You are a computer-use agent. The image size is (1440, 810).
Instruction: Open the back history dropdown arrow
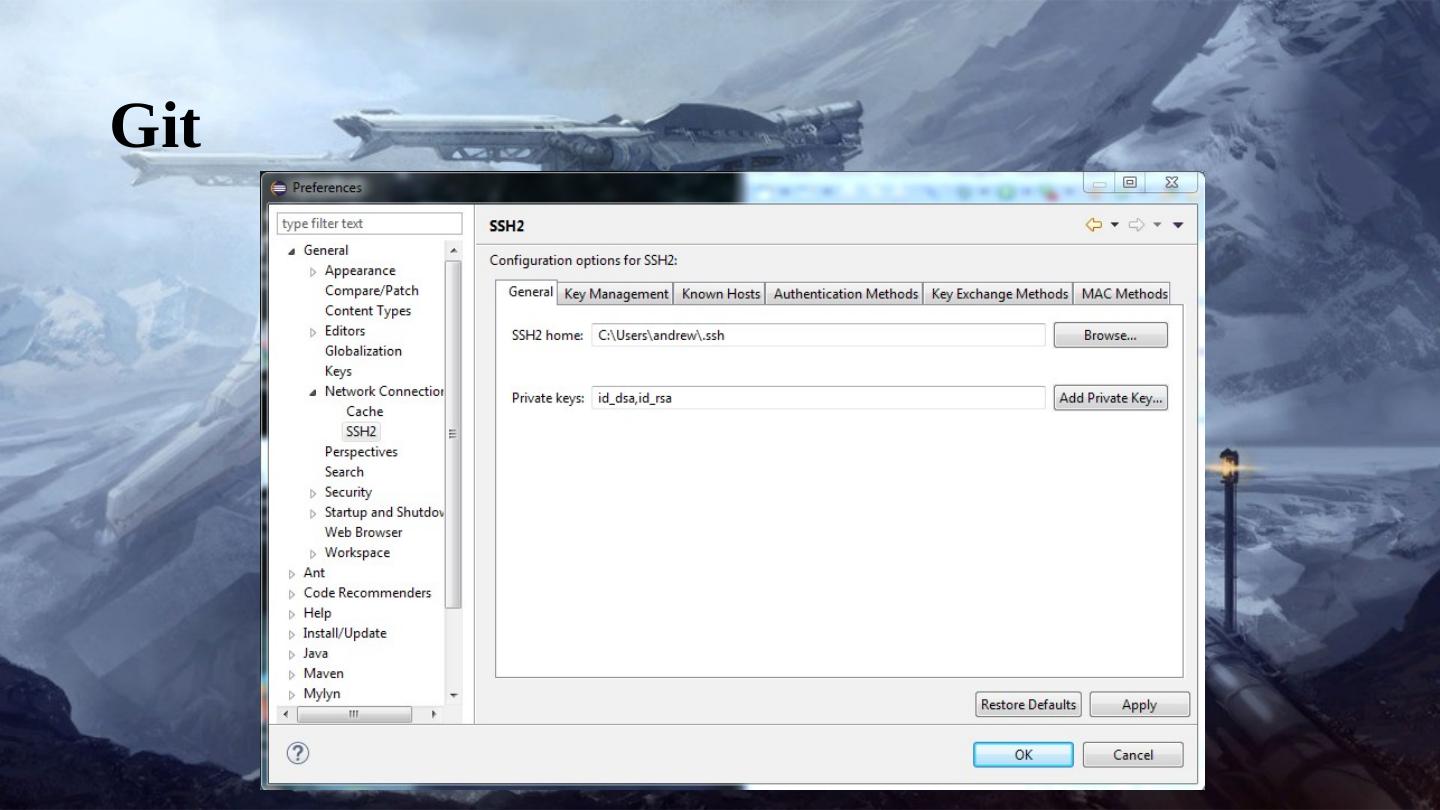1113,225
